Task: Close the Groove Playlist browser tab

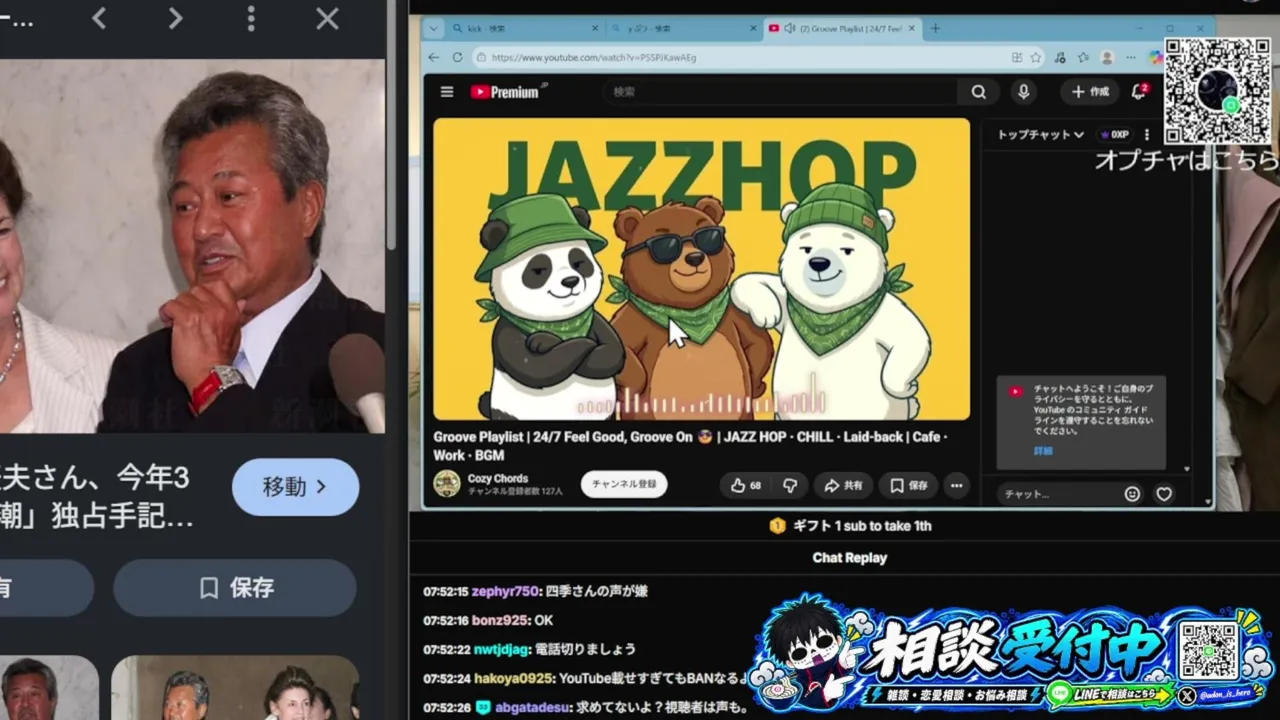Action: [913, 29]
